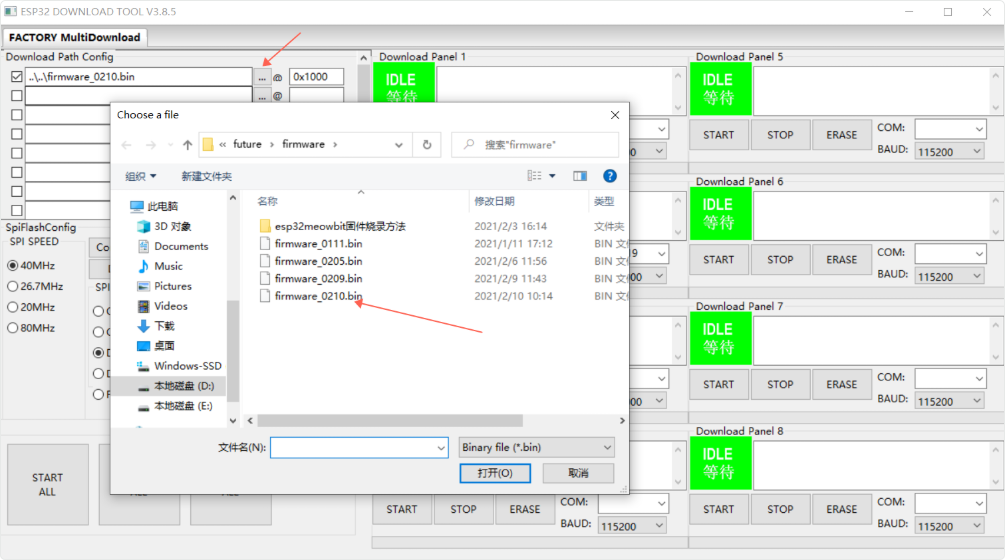
Task: Switch to FACTORY MultiDownload tab
Action: point(74,37)
